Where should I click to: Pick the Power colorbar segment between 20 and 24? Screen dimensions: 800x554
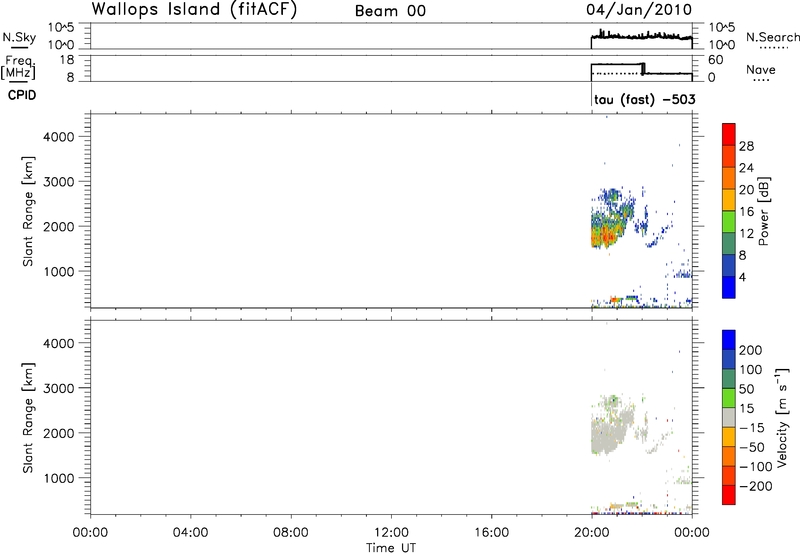(729, 178)
